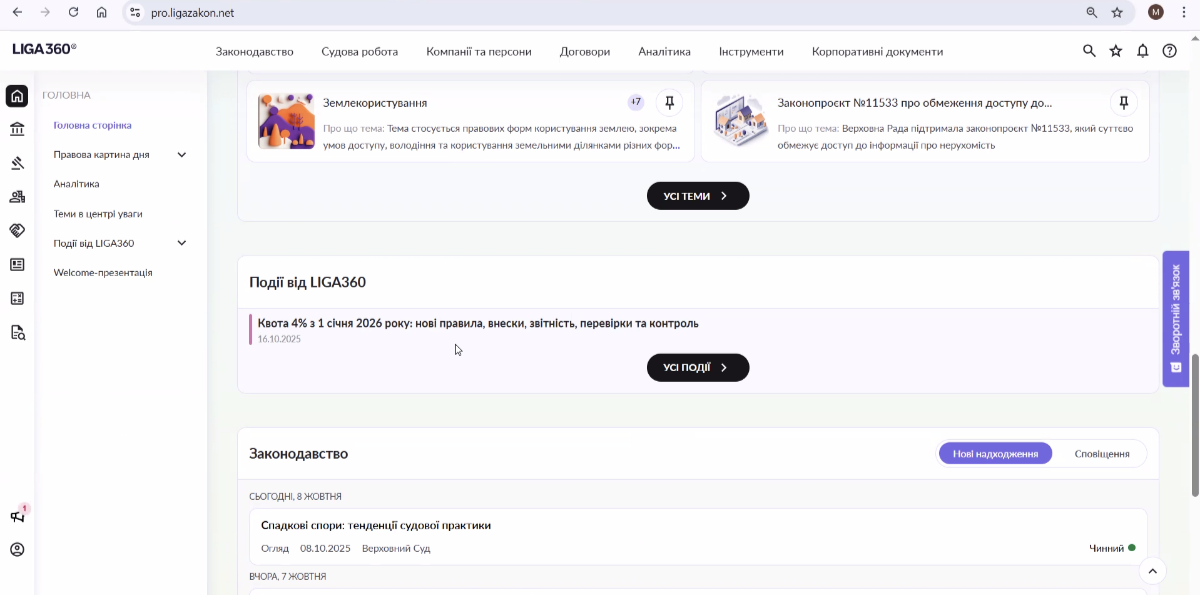1200x595 pixels.
Task: Select the gavel icon in sidebar
Action: point(17,163)
